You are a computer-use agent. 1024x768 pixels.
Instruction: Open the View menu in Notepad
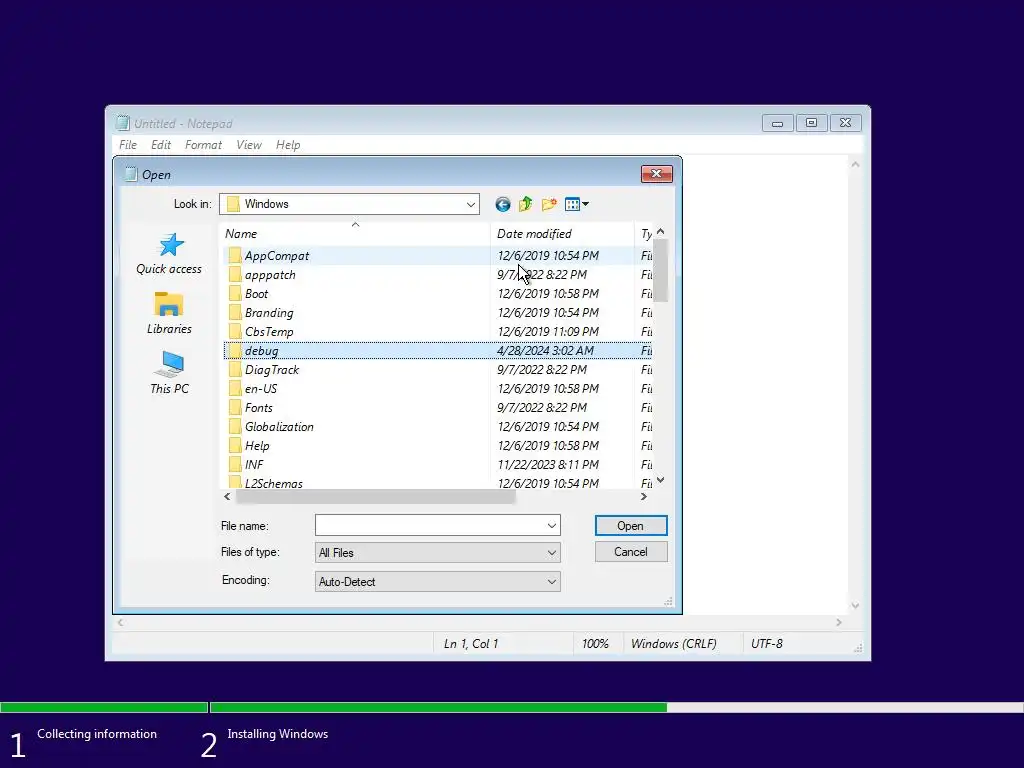pyautogui.click(x=249, y=145)
